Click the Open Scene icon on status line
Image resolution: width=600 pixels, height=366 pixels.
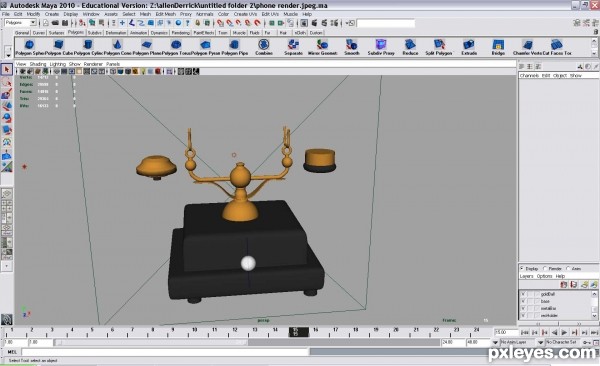(x=55, y=23)
